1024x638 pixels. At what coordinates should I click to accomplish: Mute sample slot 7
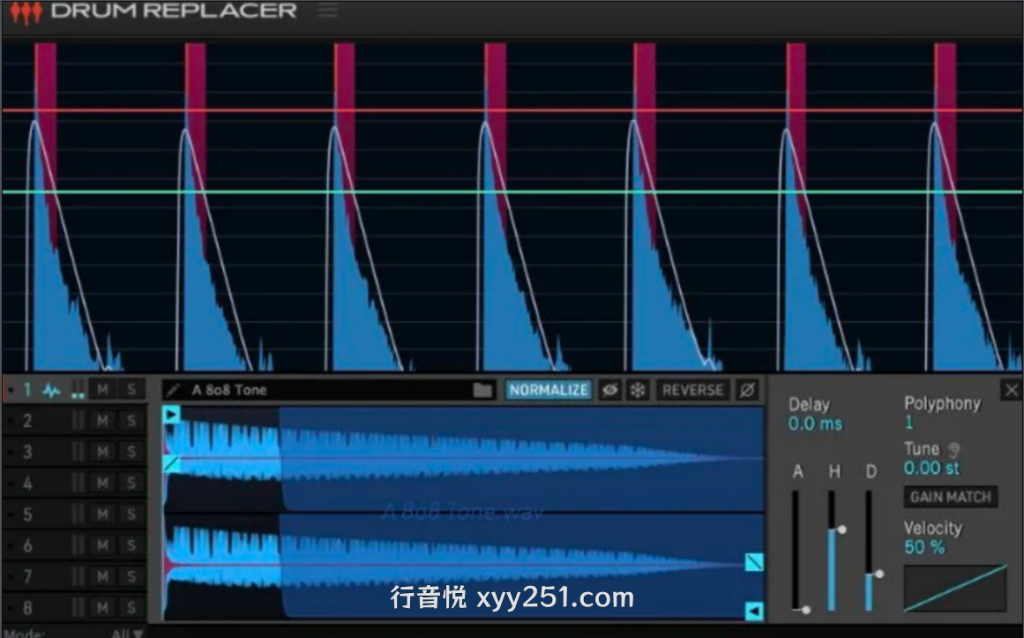[103, 577]
